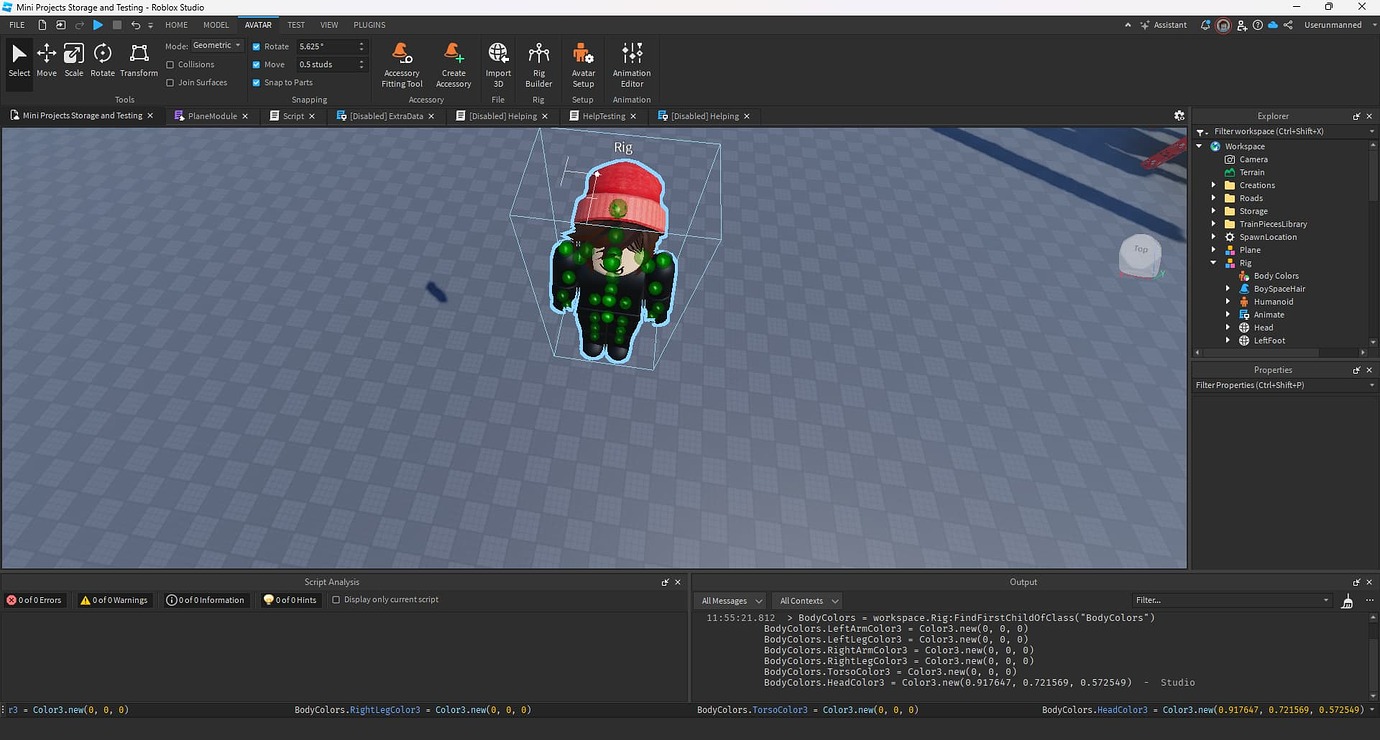
Task: Open Import 3D
Action: (x=498, y=65)
